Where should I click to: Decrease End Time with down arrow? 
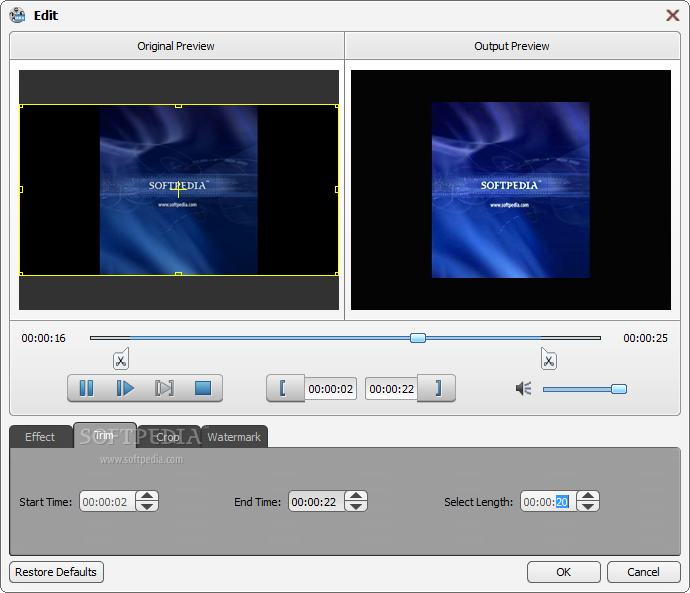(x=356, y=506)
